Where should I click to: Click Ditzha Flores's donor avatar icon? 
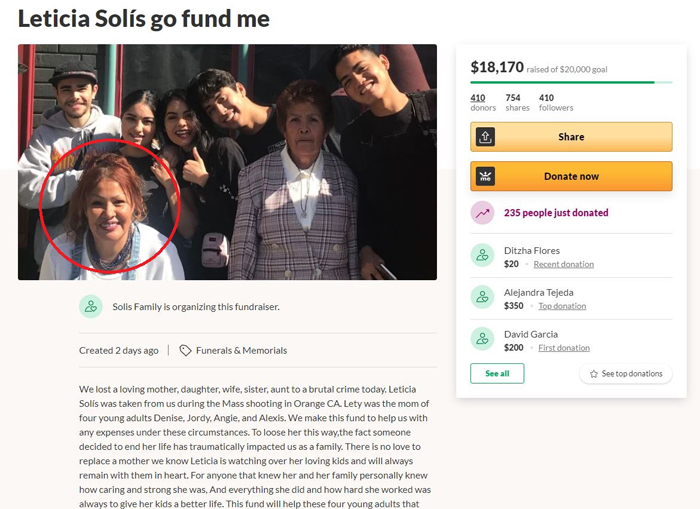click(x=483, y=256)
